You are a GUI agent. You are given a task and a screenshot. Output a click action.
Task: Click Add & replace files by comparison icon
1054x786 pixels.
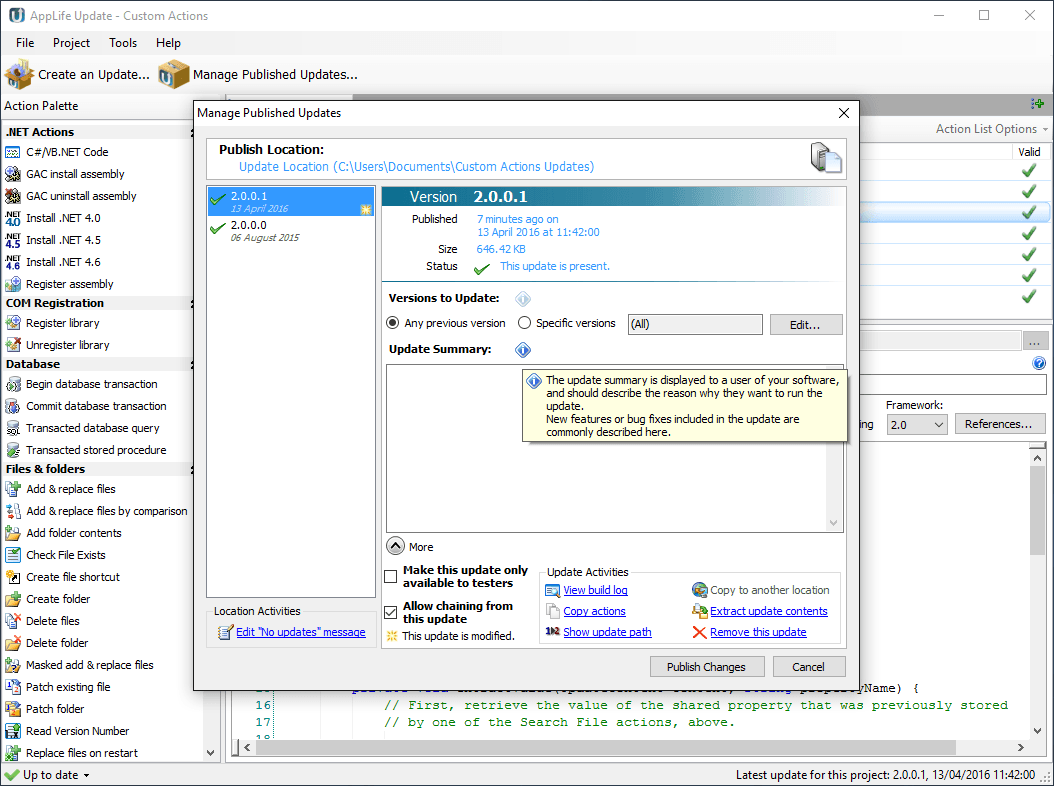point(13,512)
